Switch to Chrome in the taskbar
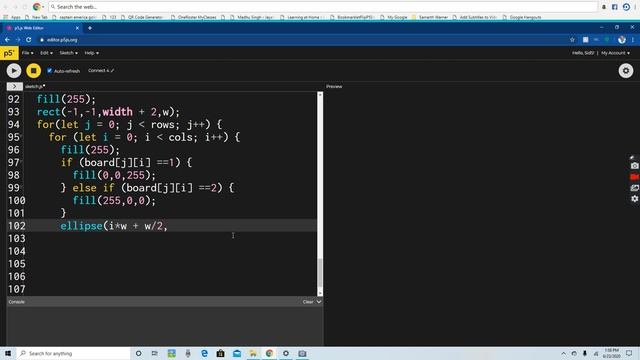This screenshot has width=640, height=360. [x=269, y=353]
